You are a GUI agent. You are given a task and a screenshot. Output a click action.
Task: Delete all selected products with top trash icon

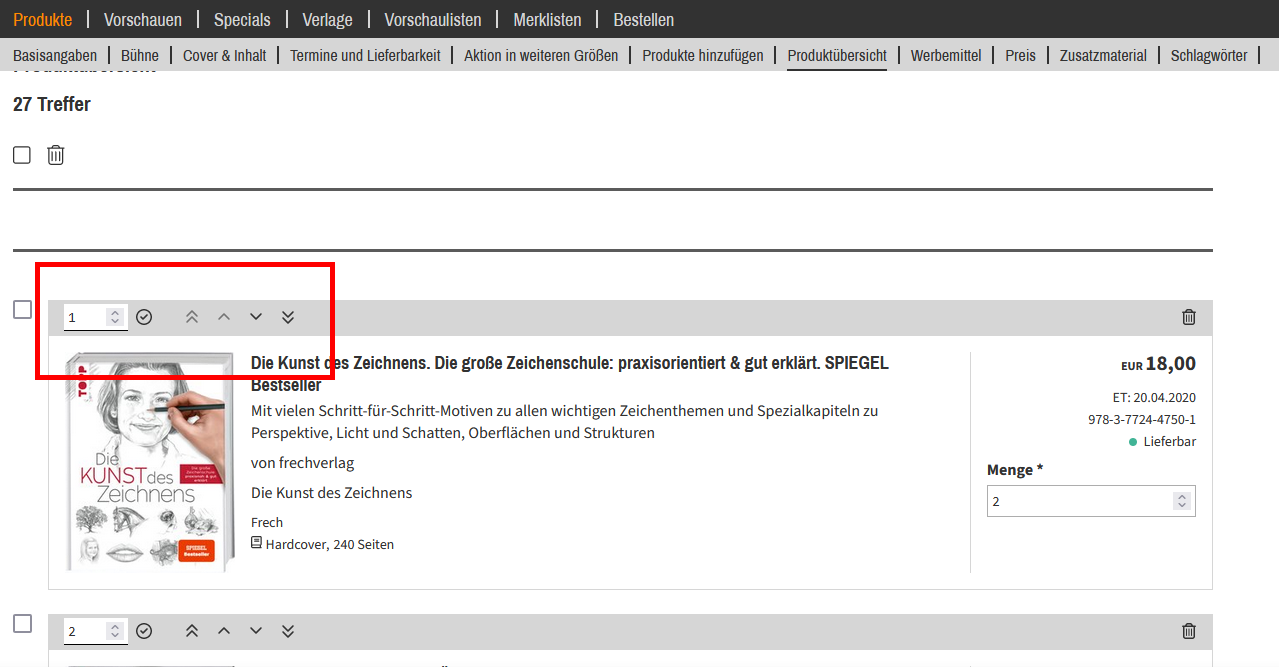click(56, 155)
